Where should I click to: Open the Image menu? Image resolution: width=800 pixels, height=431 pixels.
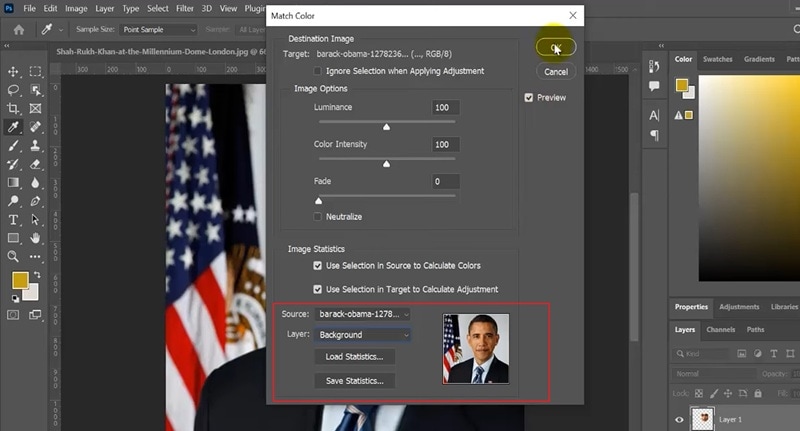(76, 9)
